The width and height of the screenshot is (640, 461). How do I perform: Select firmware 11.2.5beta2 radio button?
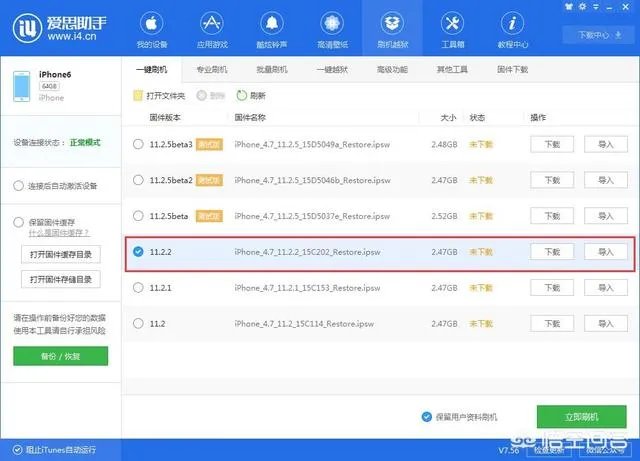[x=138, y=180]
